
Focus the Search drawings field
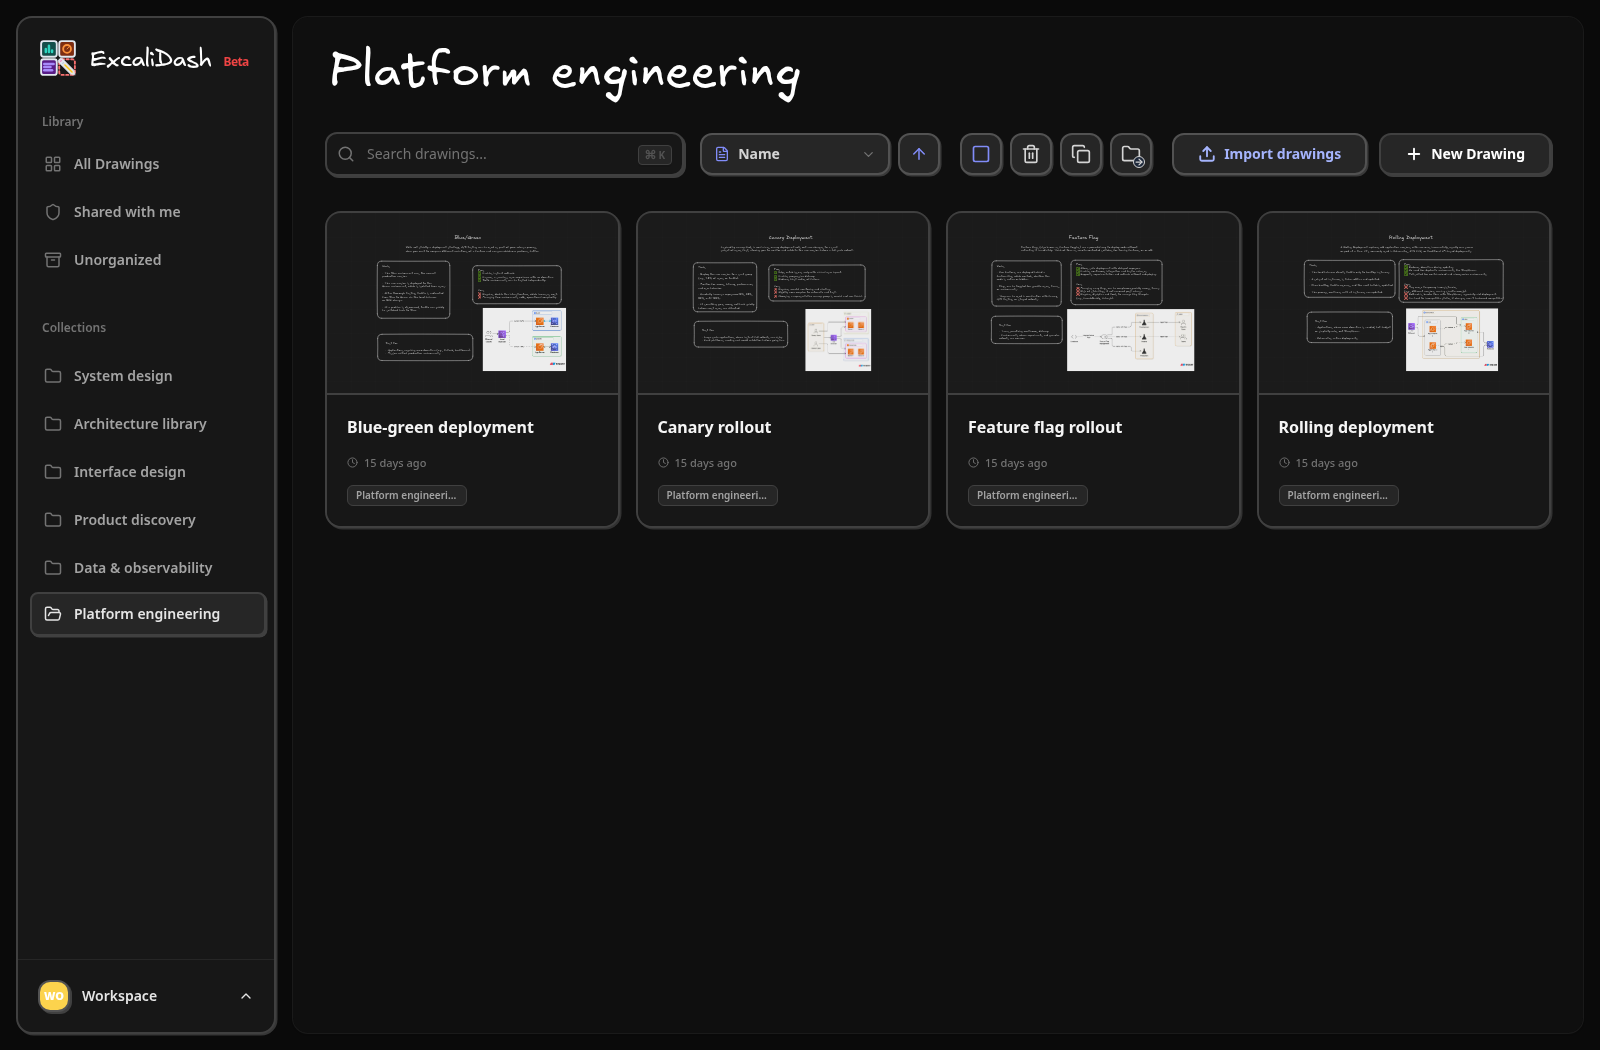505,154
